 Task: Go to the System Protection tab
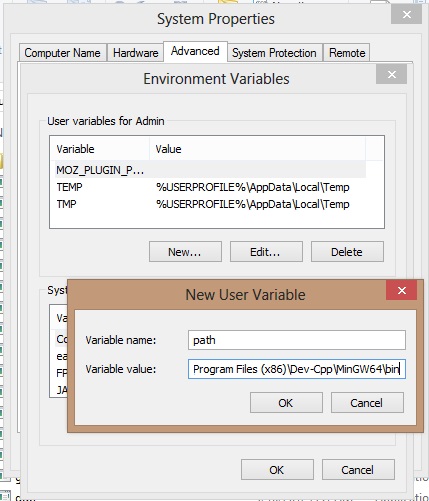pyautogui.click(x=274, y=53)
